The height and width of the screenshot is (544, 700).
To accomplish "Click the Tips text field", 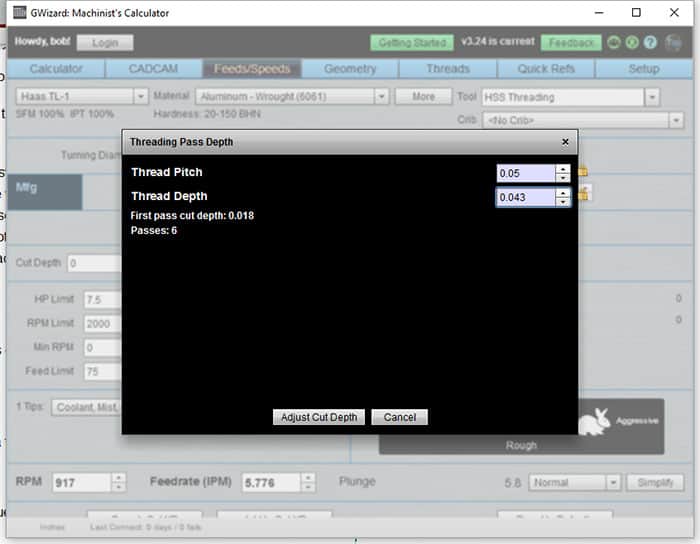I will coord(87,407).
